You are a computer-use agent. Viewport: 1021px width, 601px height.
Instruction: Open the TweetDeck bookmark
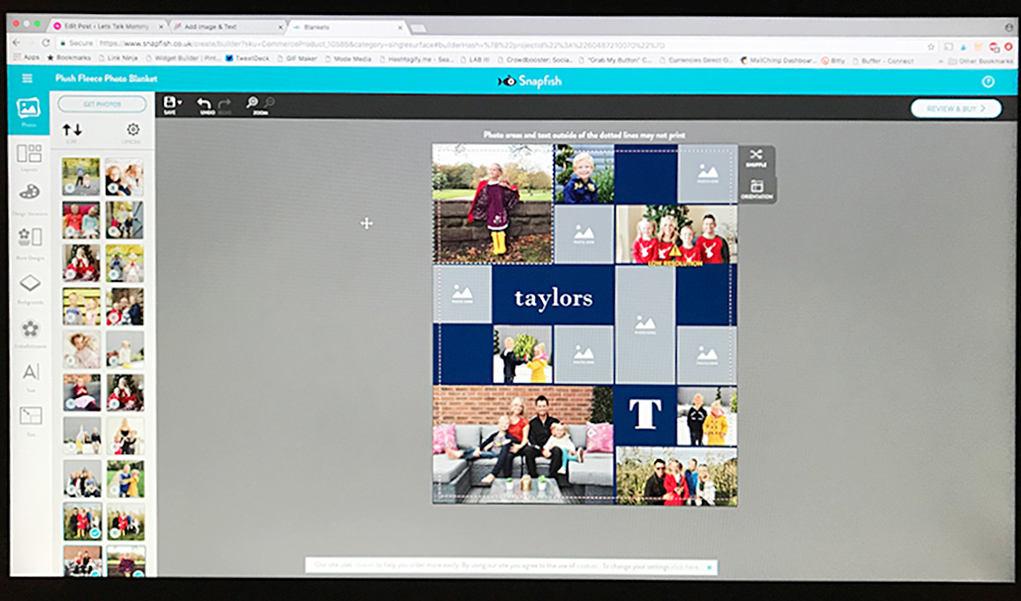[x=247, y=58]
